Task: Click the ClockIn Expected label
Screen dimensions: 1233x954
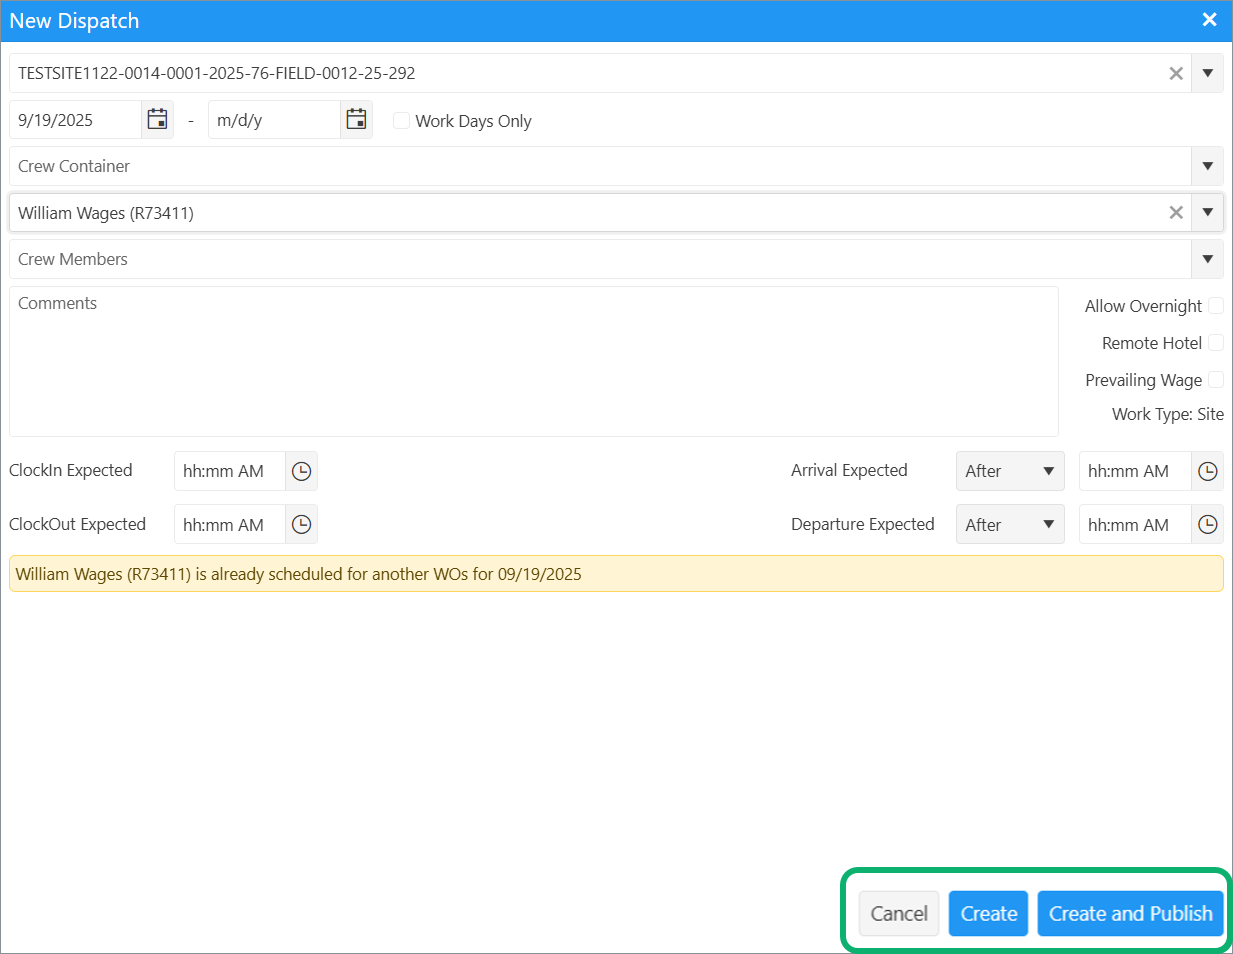Action: [71, 470]
